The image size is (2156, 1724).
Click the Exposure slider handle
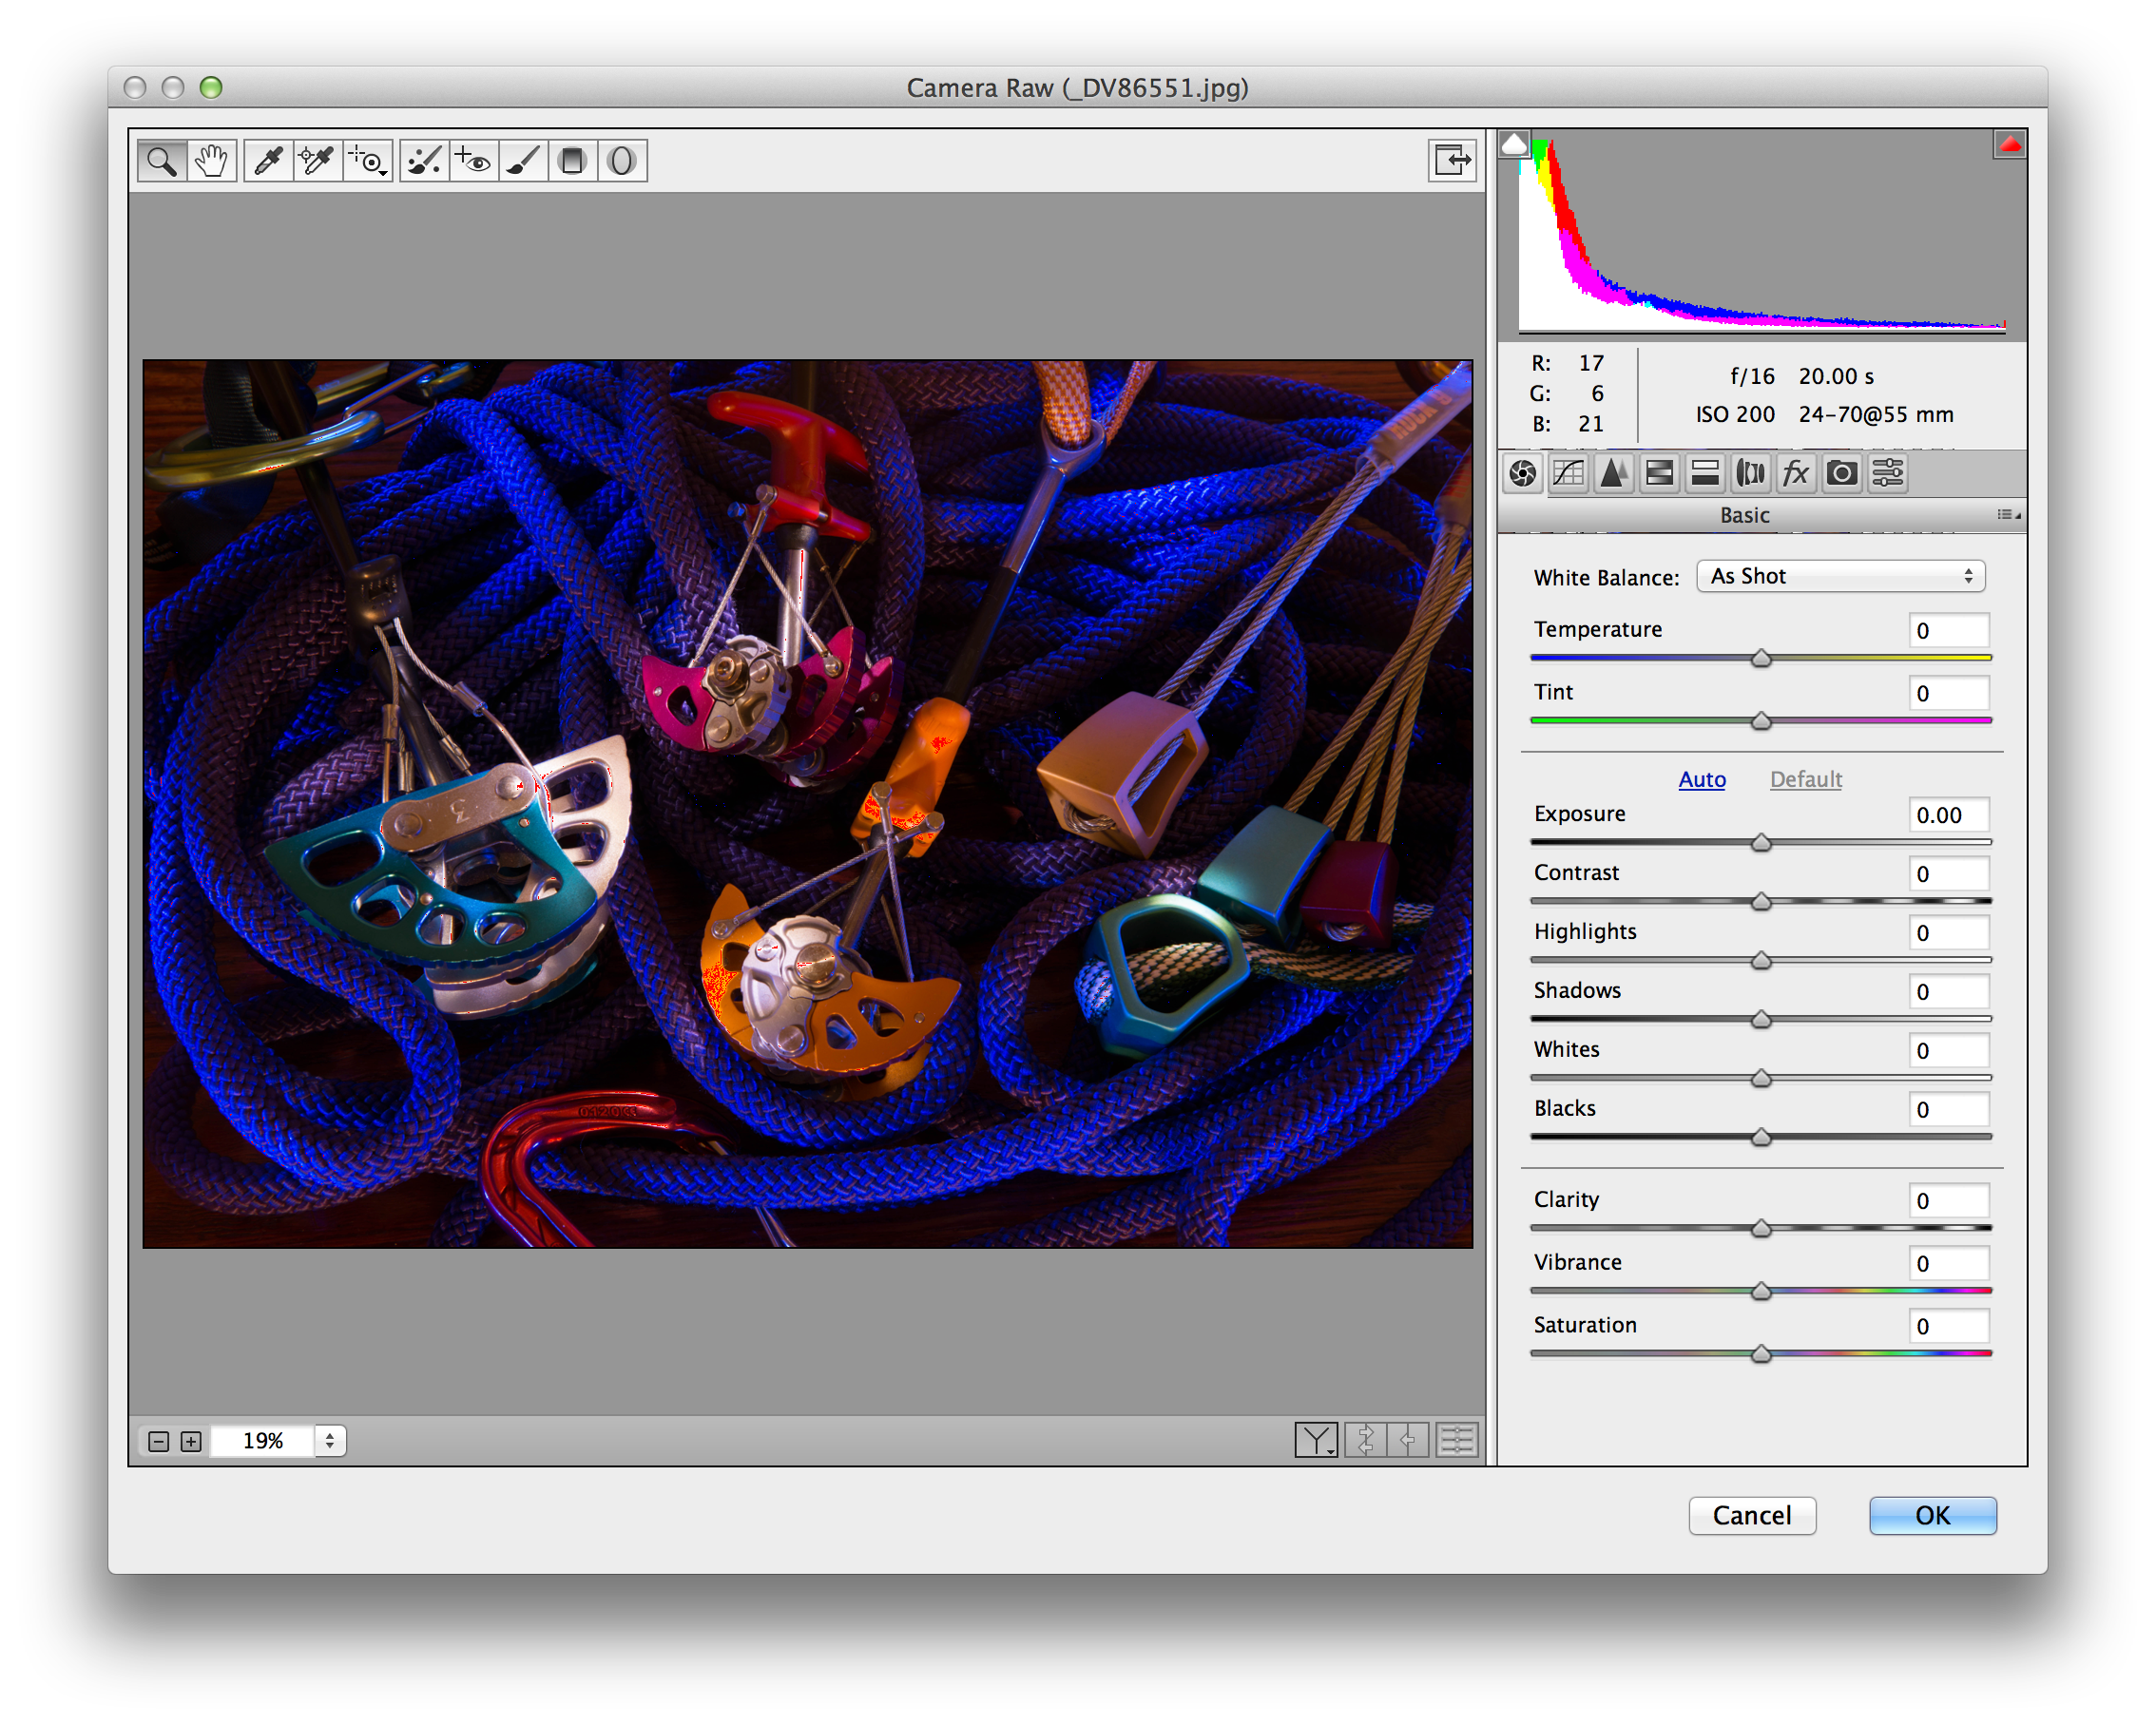(x=1761, y=843)
